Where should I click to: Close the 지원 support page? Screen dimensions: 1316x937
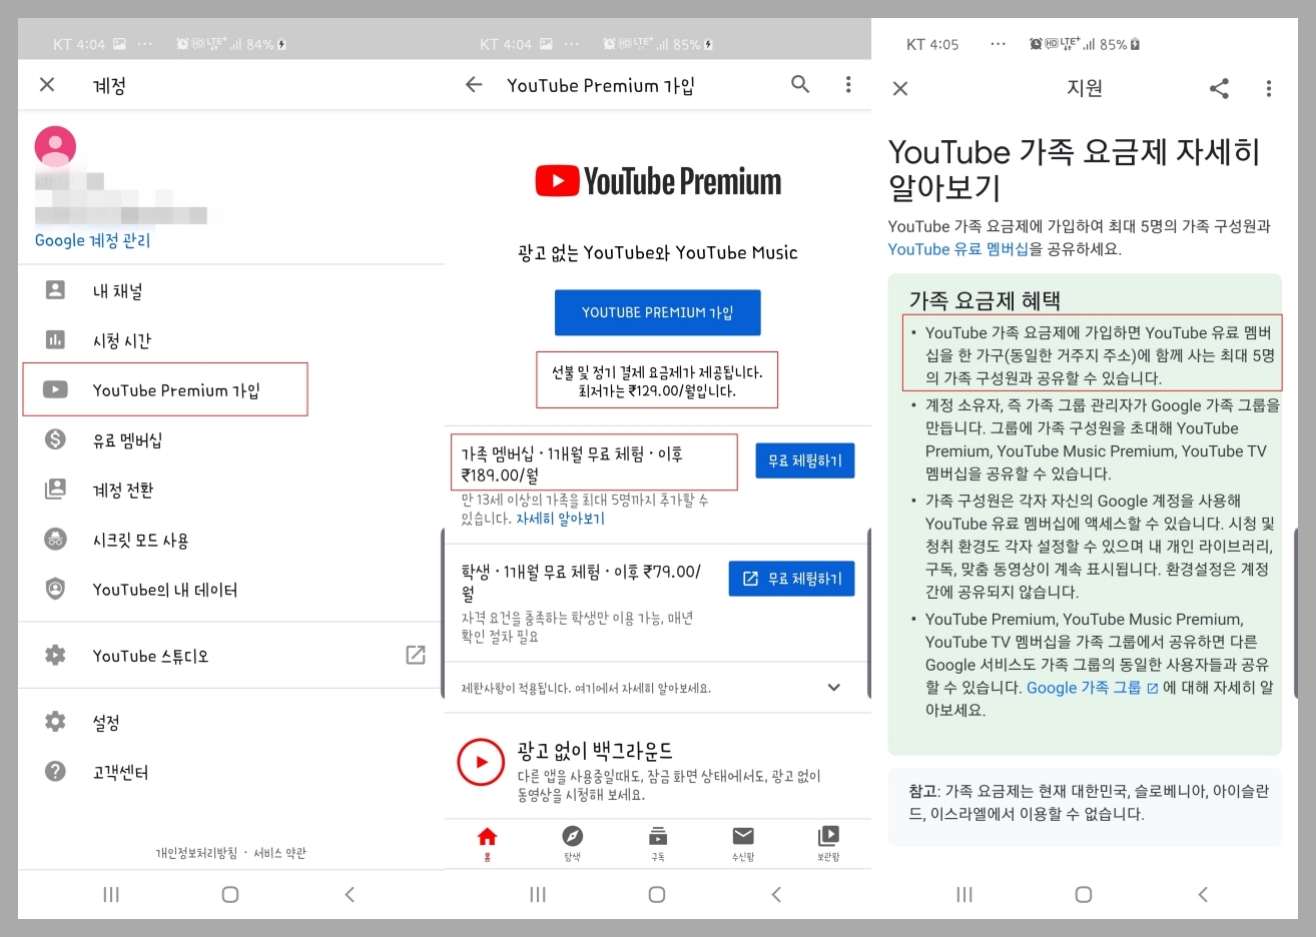(x=900, y=88)
